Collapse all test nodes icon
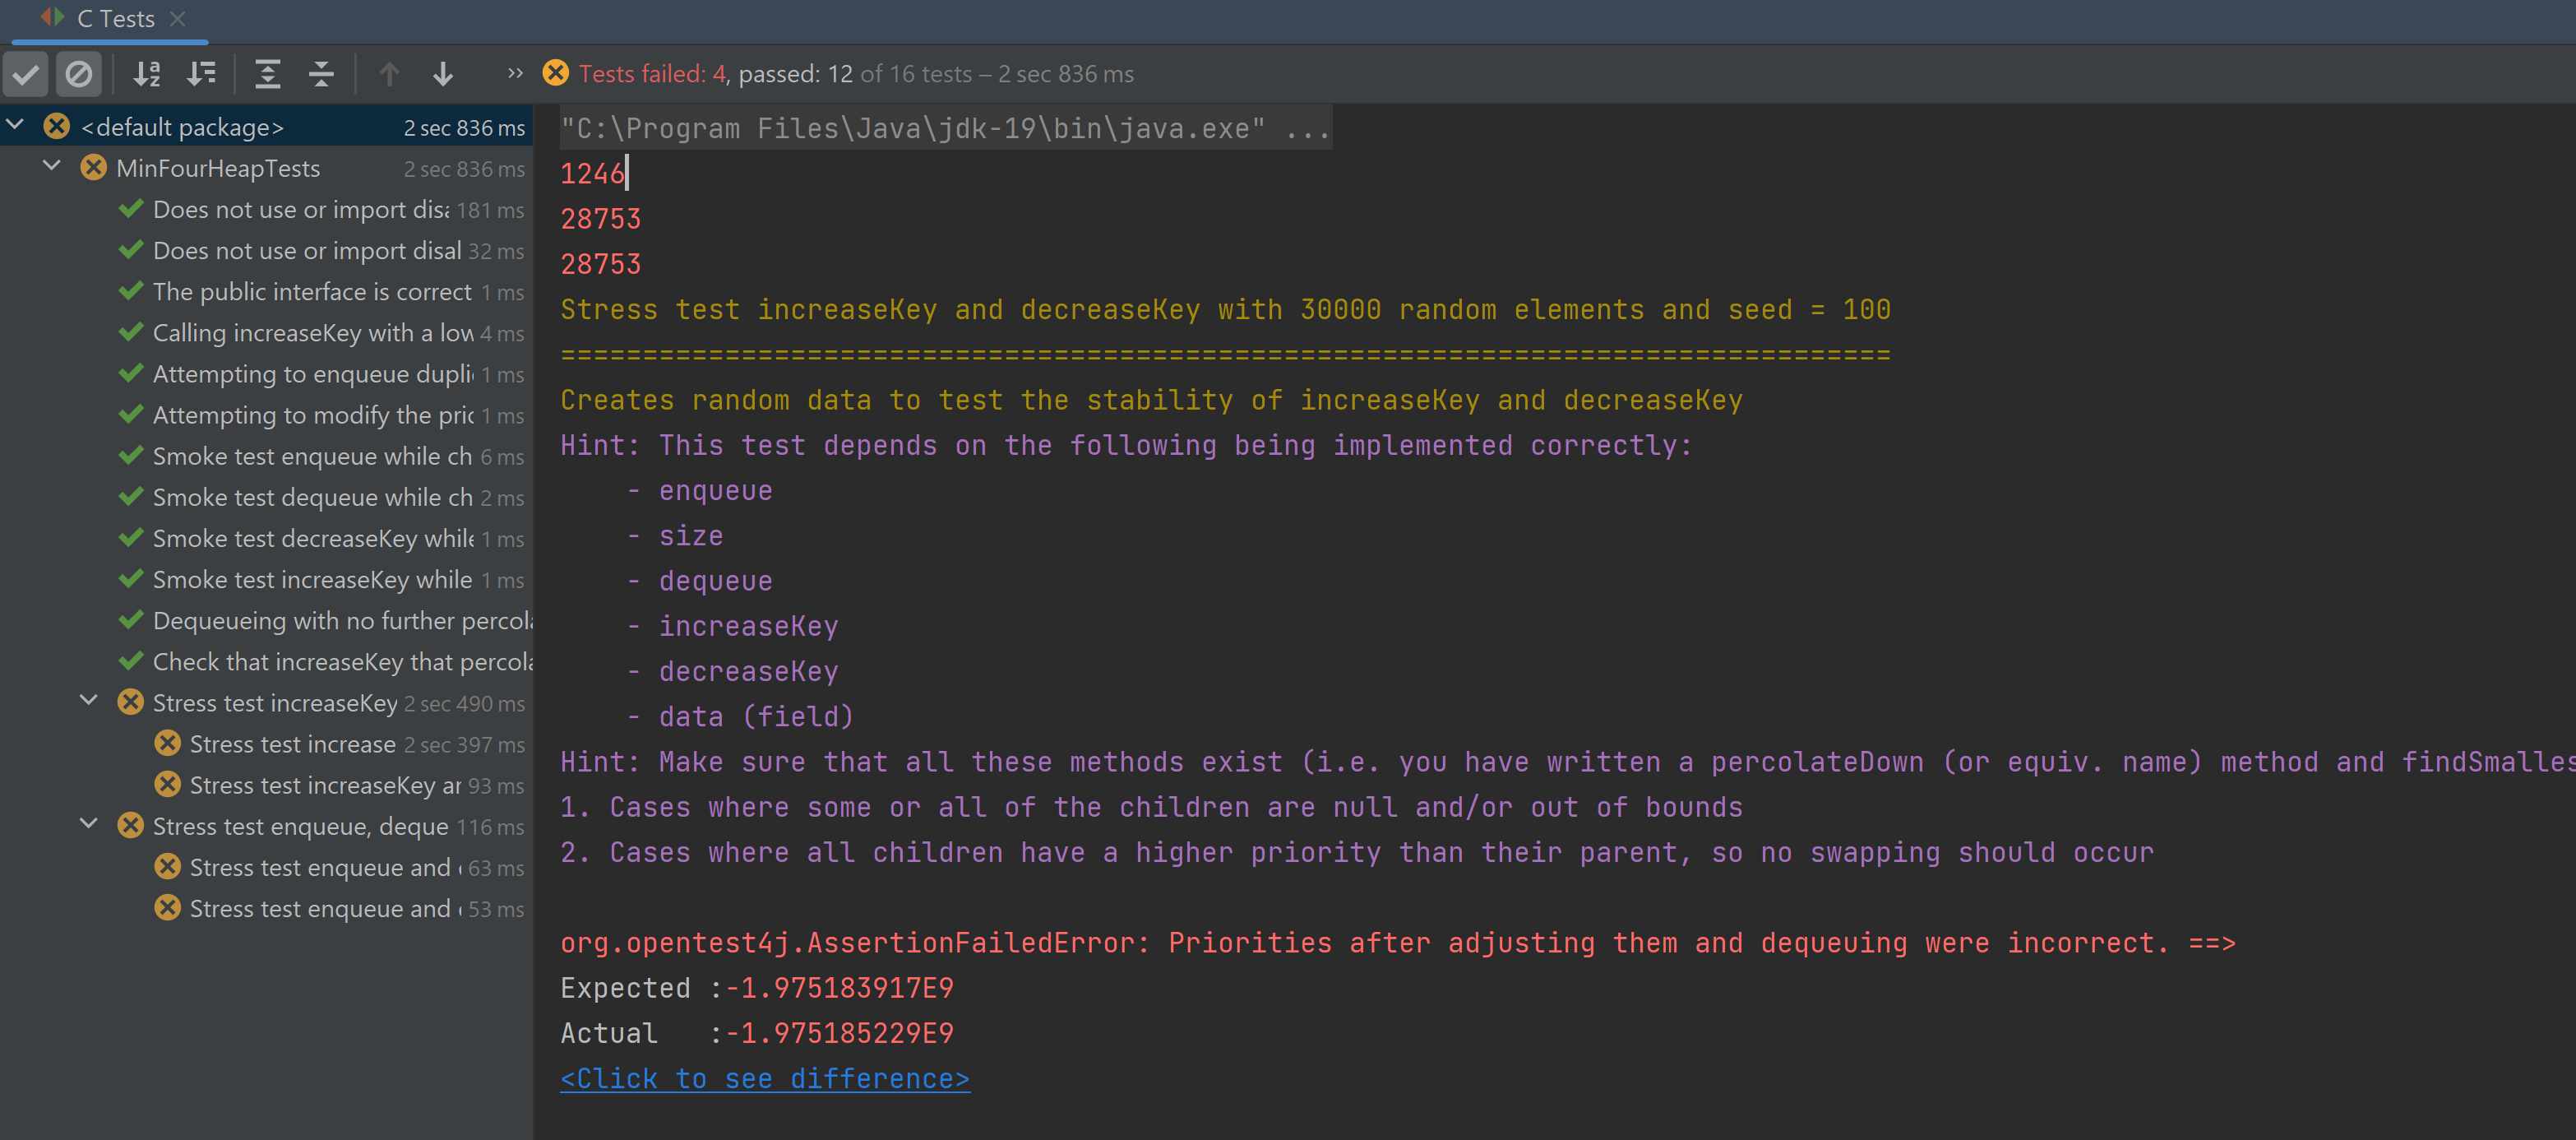This screenshot has height=1140, width=2576. (x=321, y=74)
